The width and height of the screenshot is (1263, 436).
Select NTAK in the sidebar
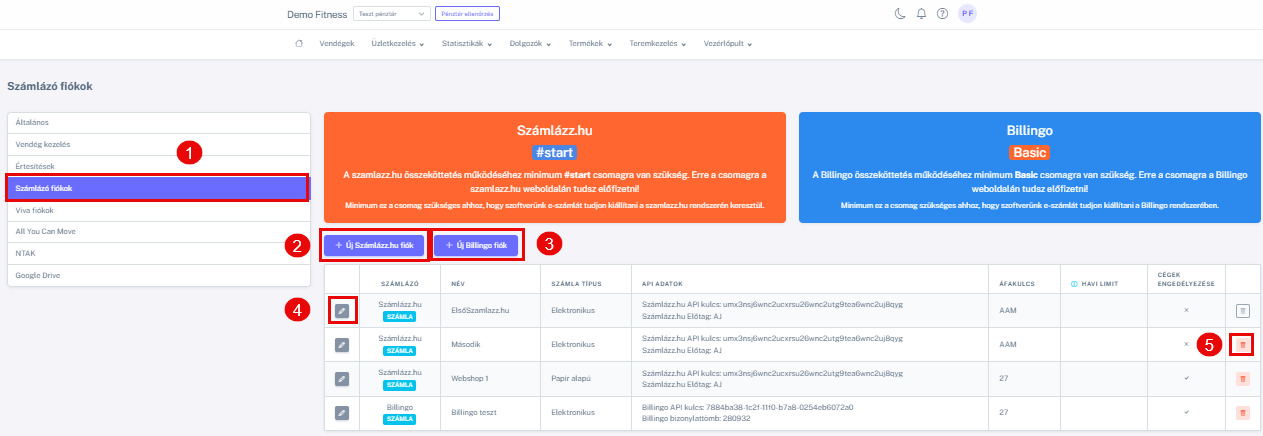coord(158,253)
